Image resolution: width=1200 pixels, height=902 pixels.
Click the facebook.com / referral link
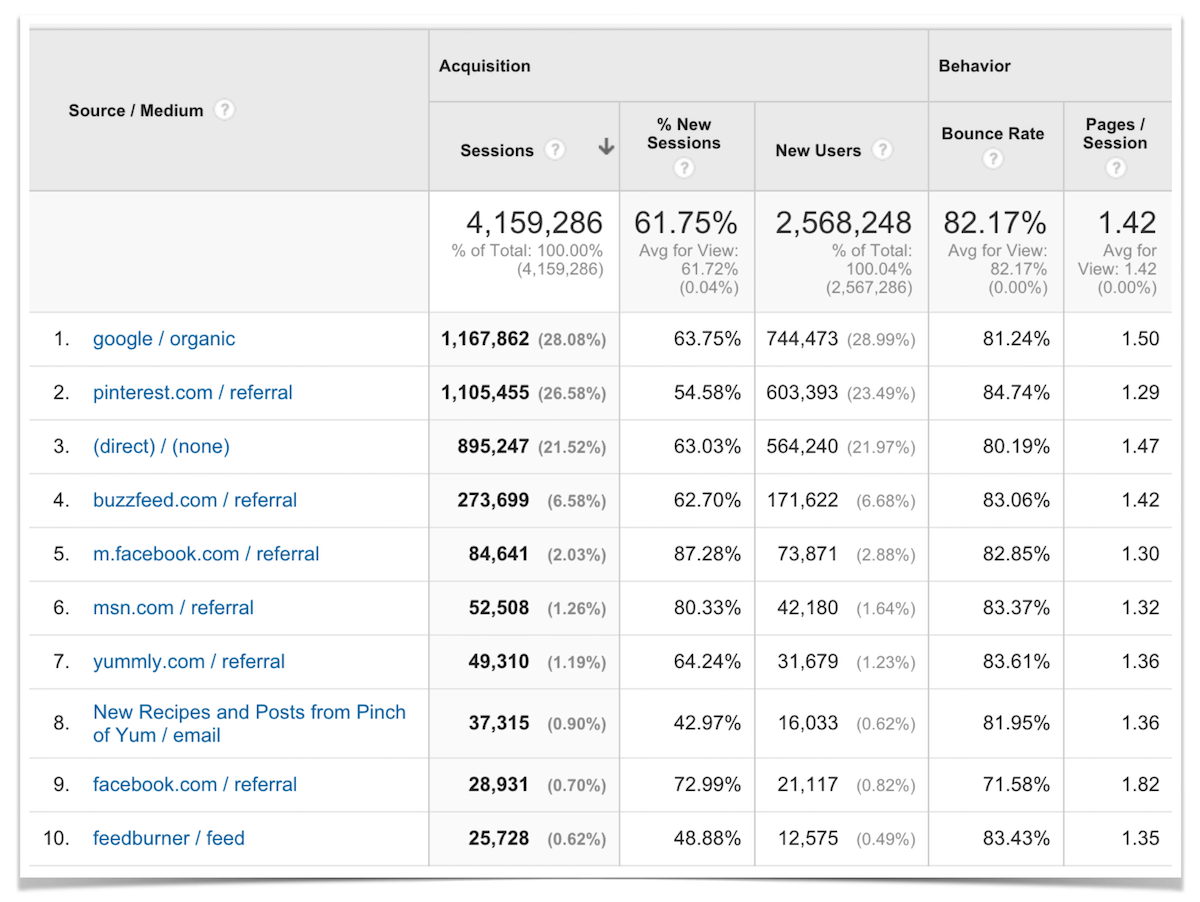[194, 784]
